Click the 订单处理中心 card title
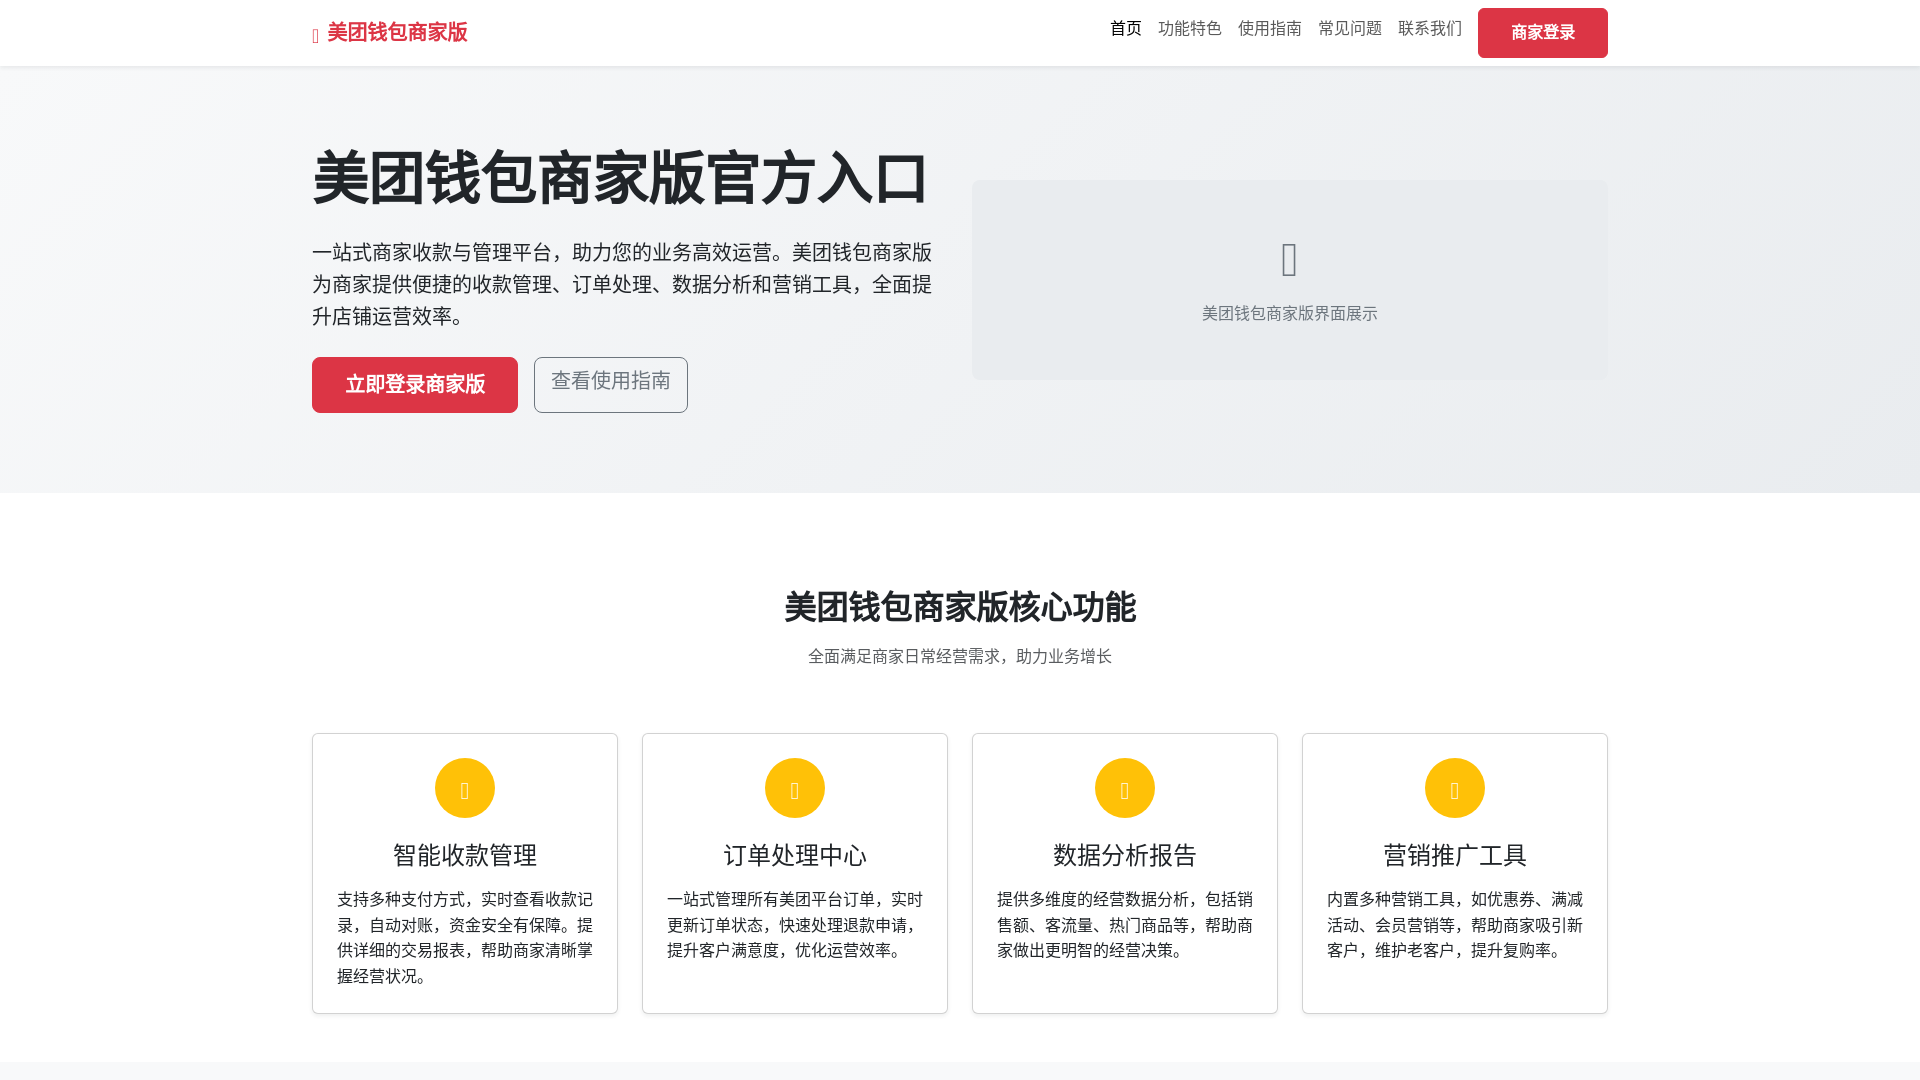The width and height of the screenshot is (1920, 1080). pos(795,856)
